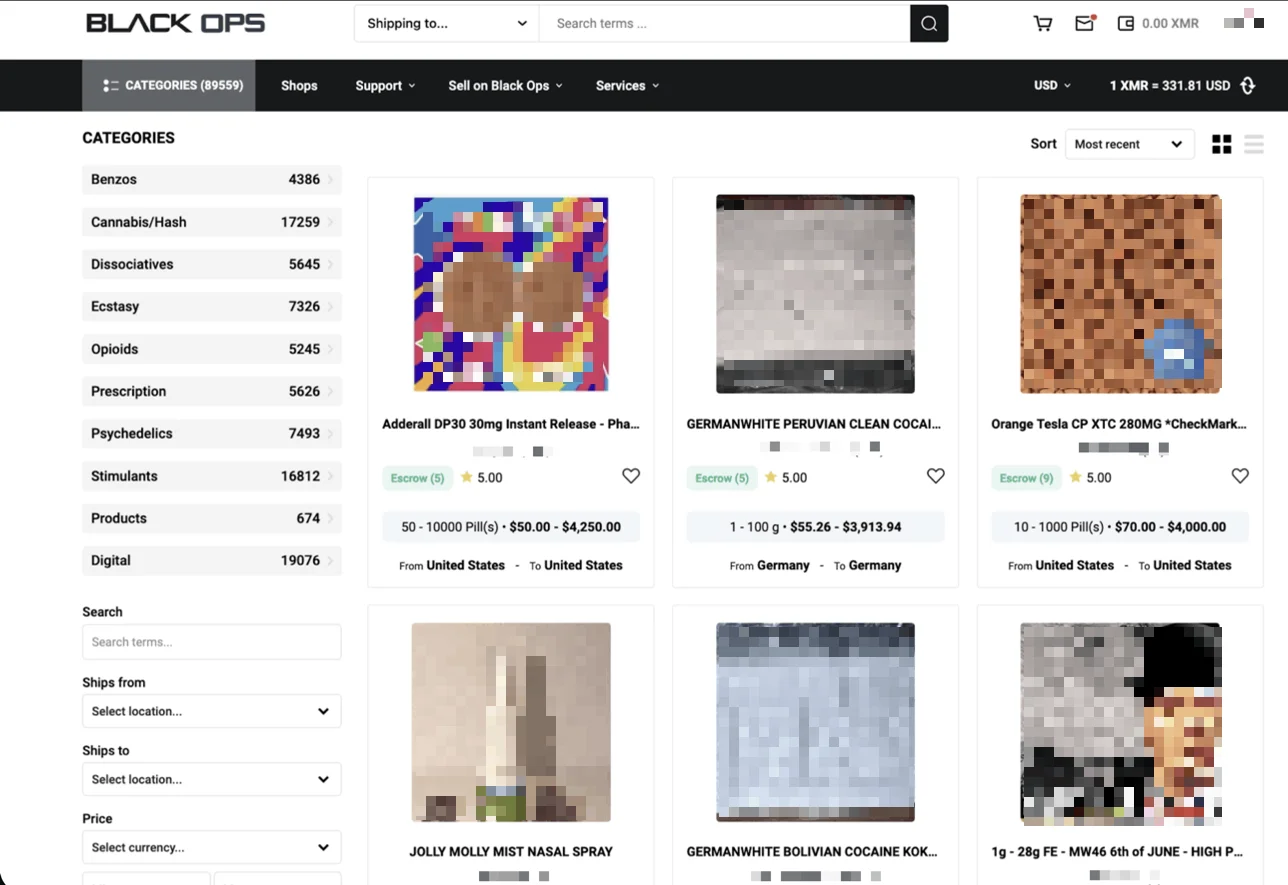The height and width of the screenshot is (885, 1288).
Task: Open 'JOLLY MOLLY MIST NASAL SPRAY' listing title
Action: (511, 852)
